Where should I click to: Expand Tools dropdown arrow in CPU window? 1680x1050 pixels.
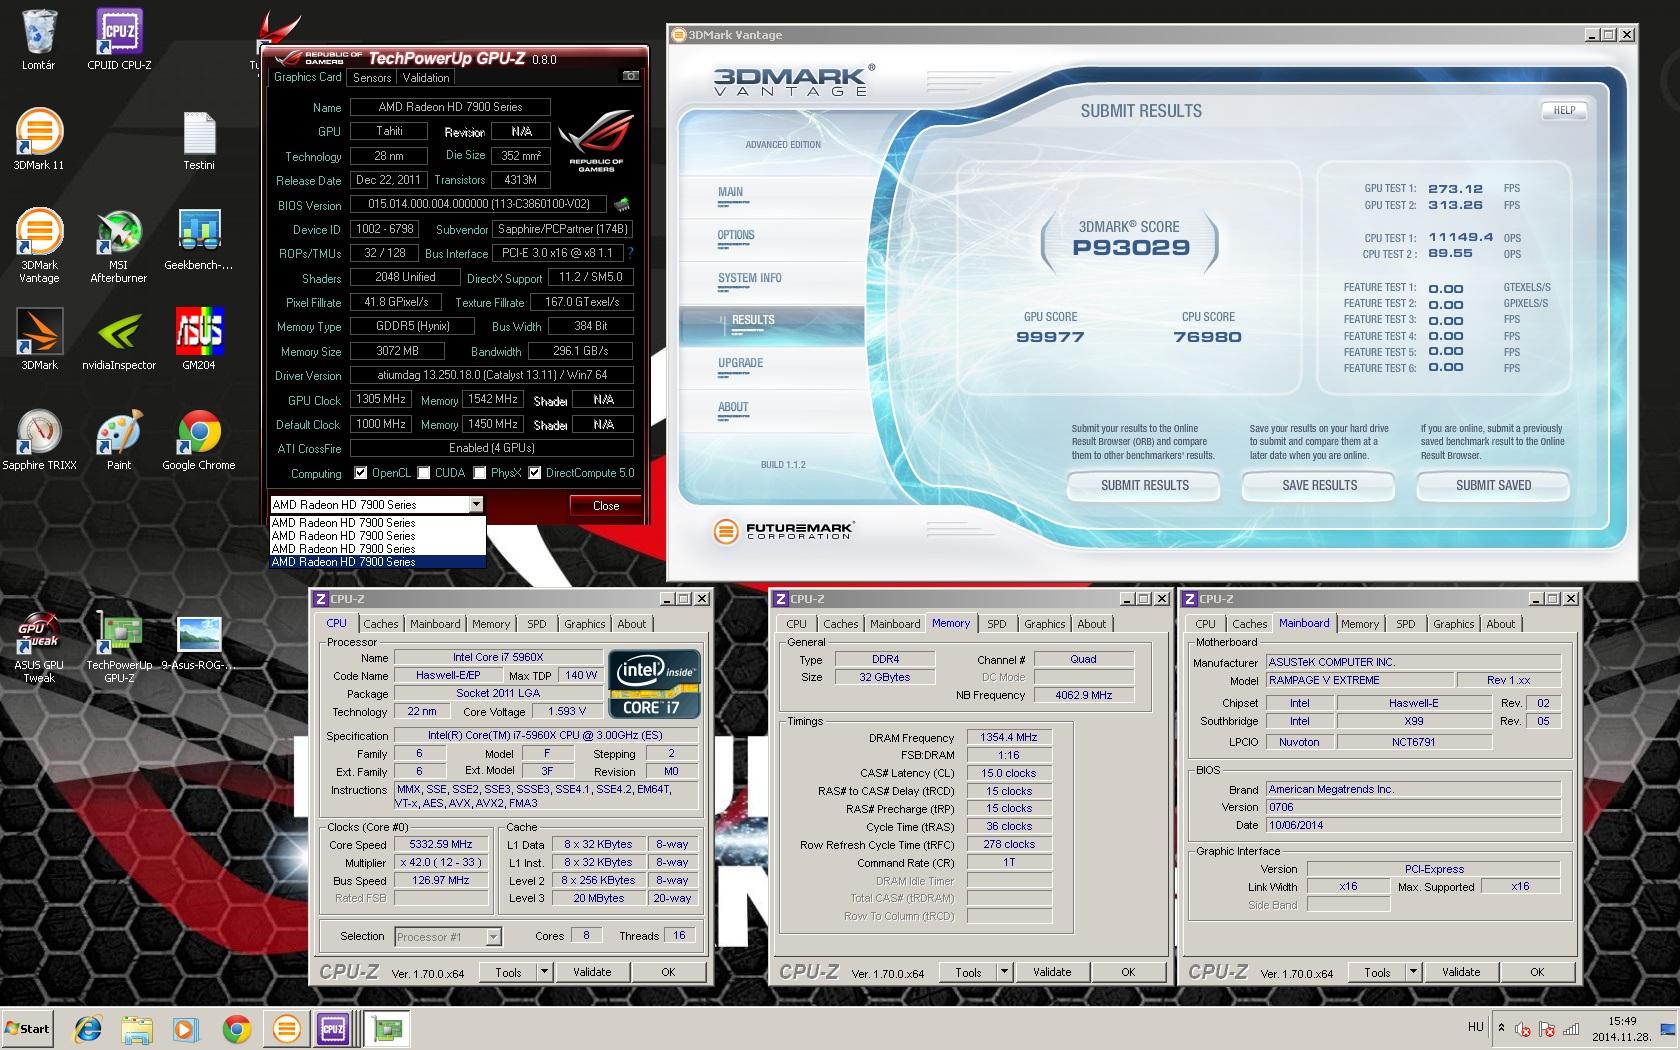point(544,972)
